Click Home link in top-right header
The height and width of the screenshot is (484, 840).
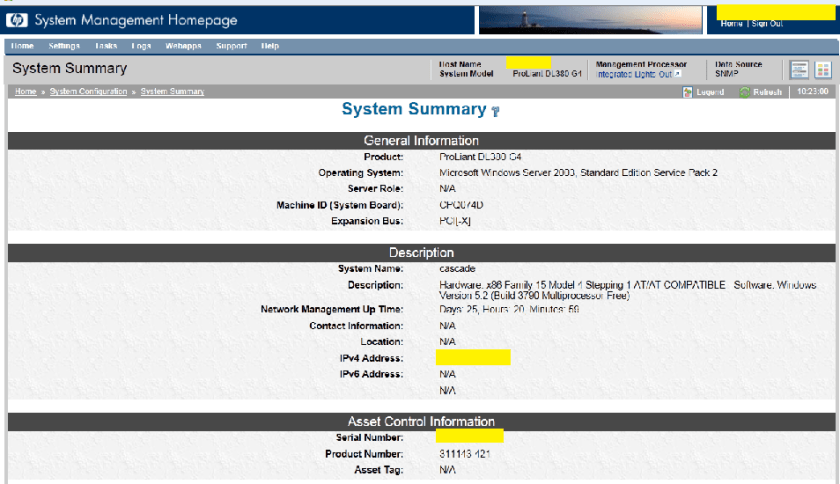(731, 24)
